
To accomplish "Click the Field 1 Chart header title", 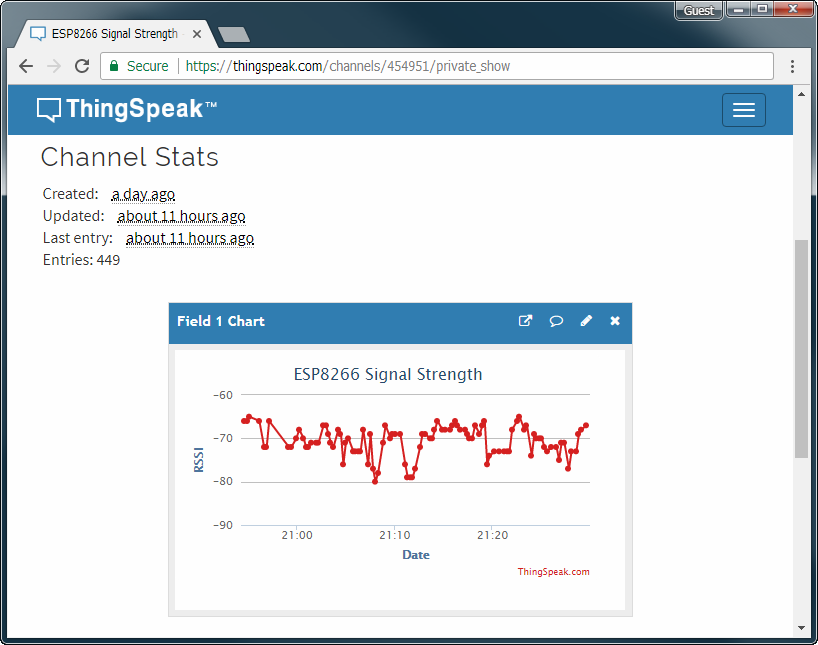I will [221, 321].
